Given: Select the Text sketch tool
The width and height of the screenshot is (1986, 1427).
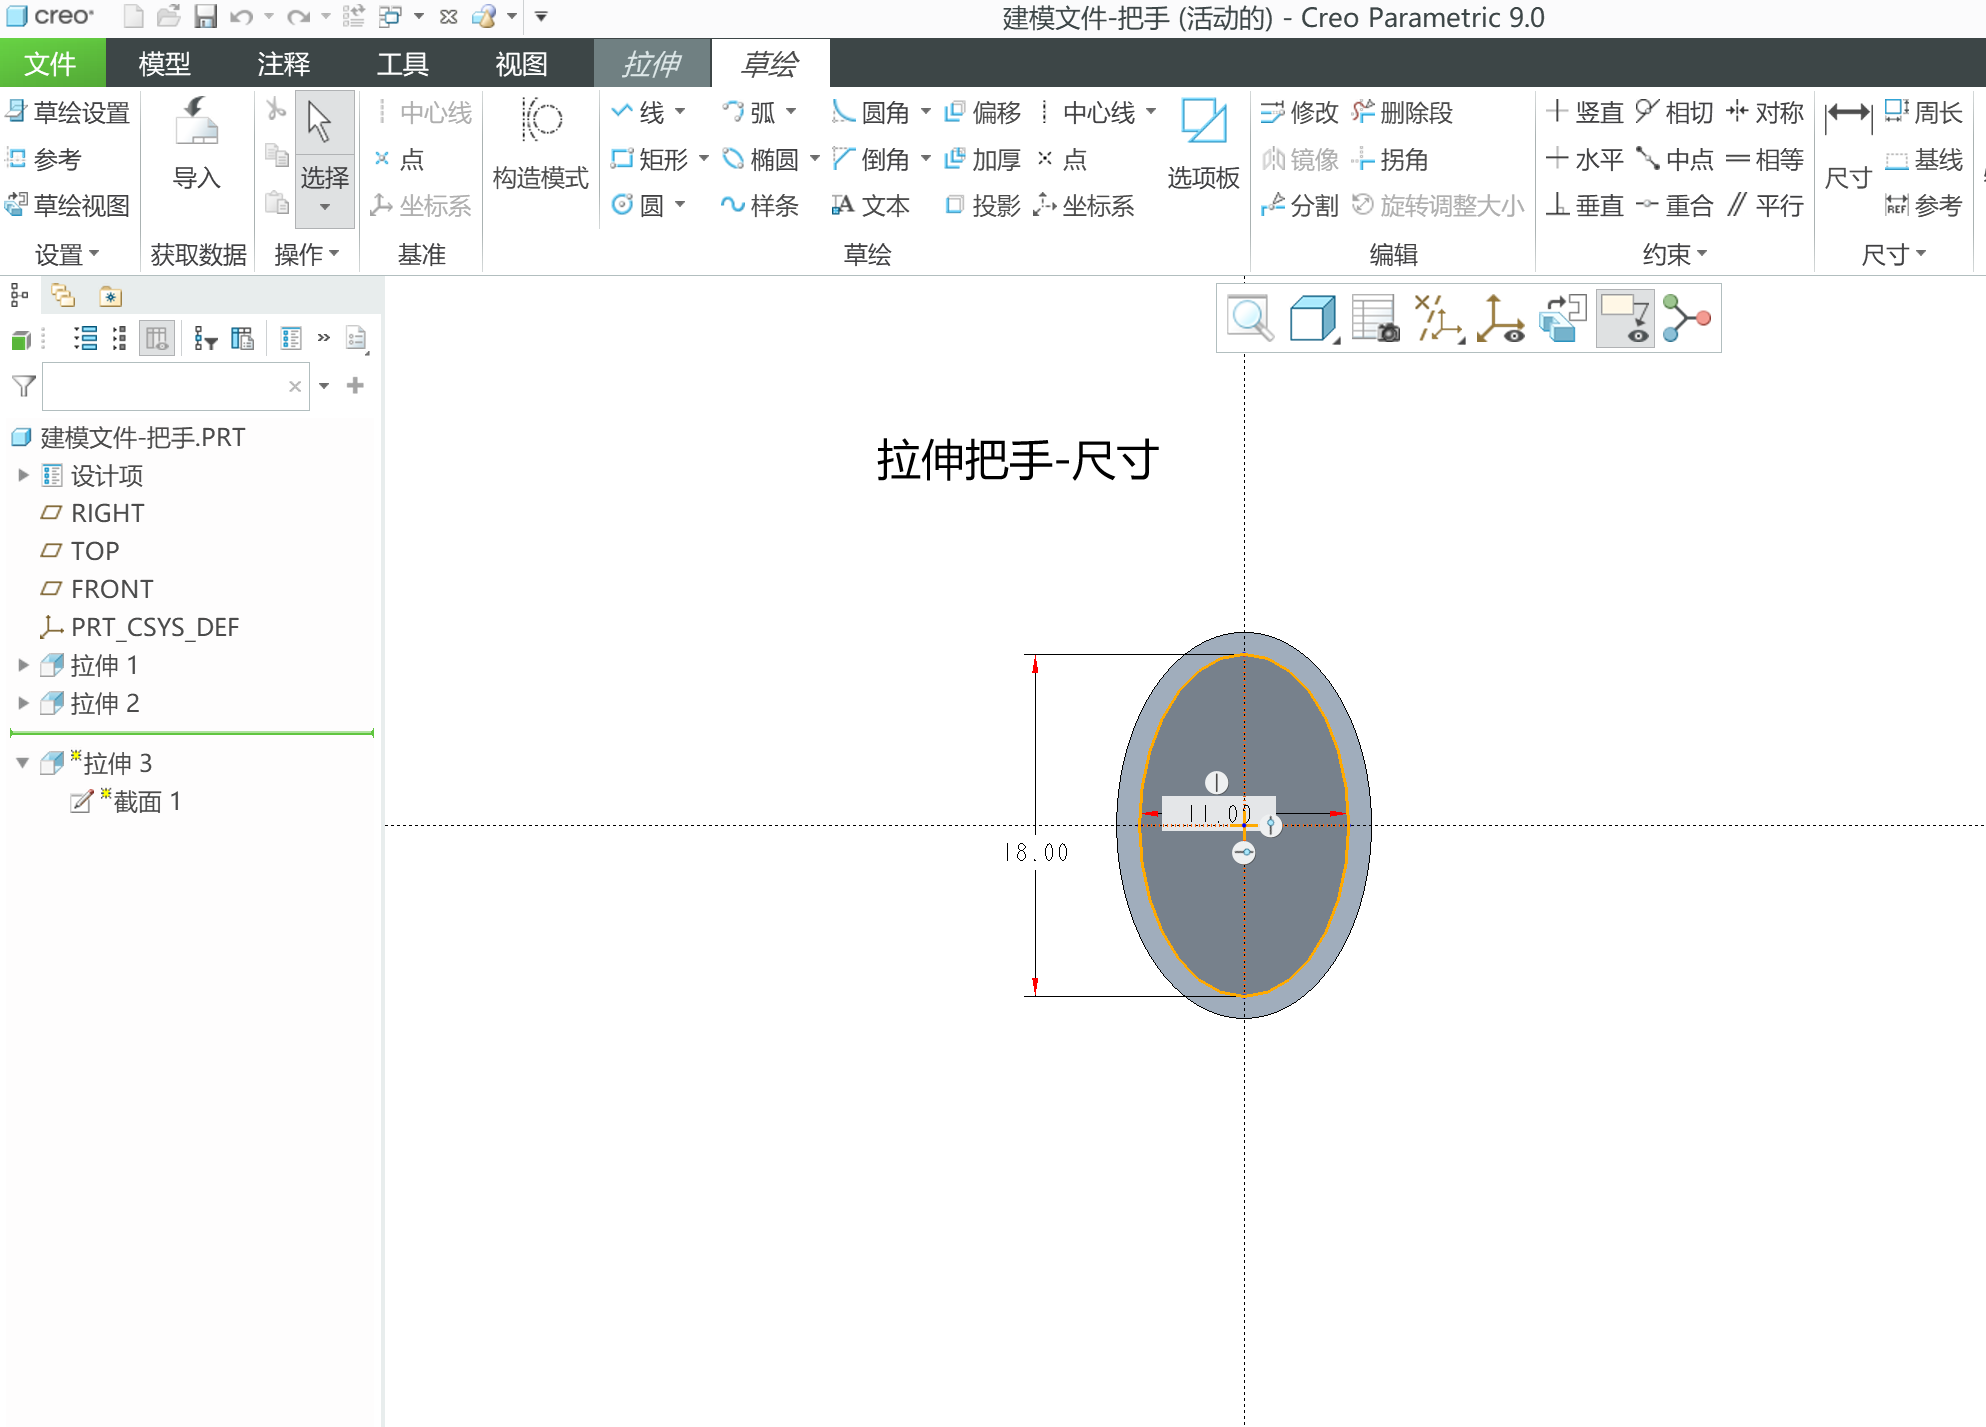Looking at the screenshot, I should pyautogui.click(x=871, y=205).
